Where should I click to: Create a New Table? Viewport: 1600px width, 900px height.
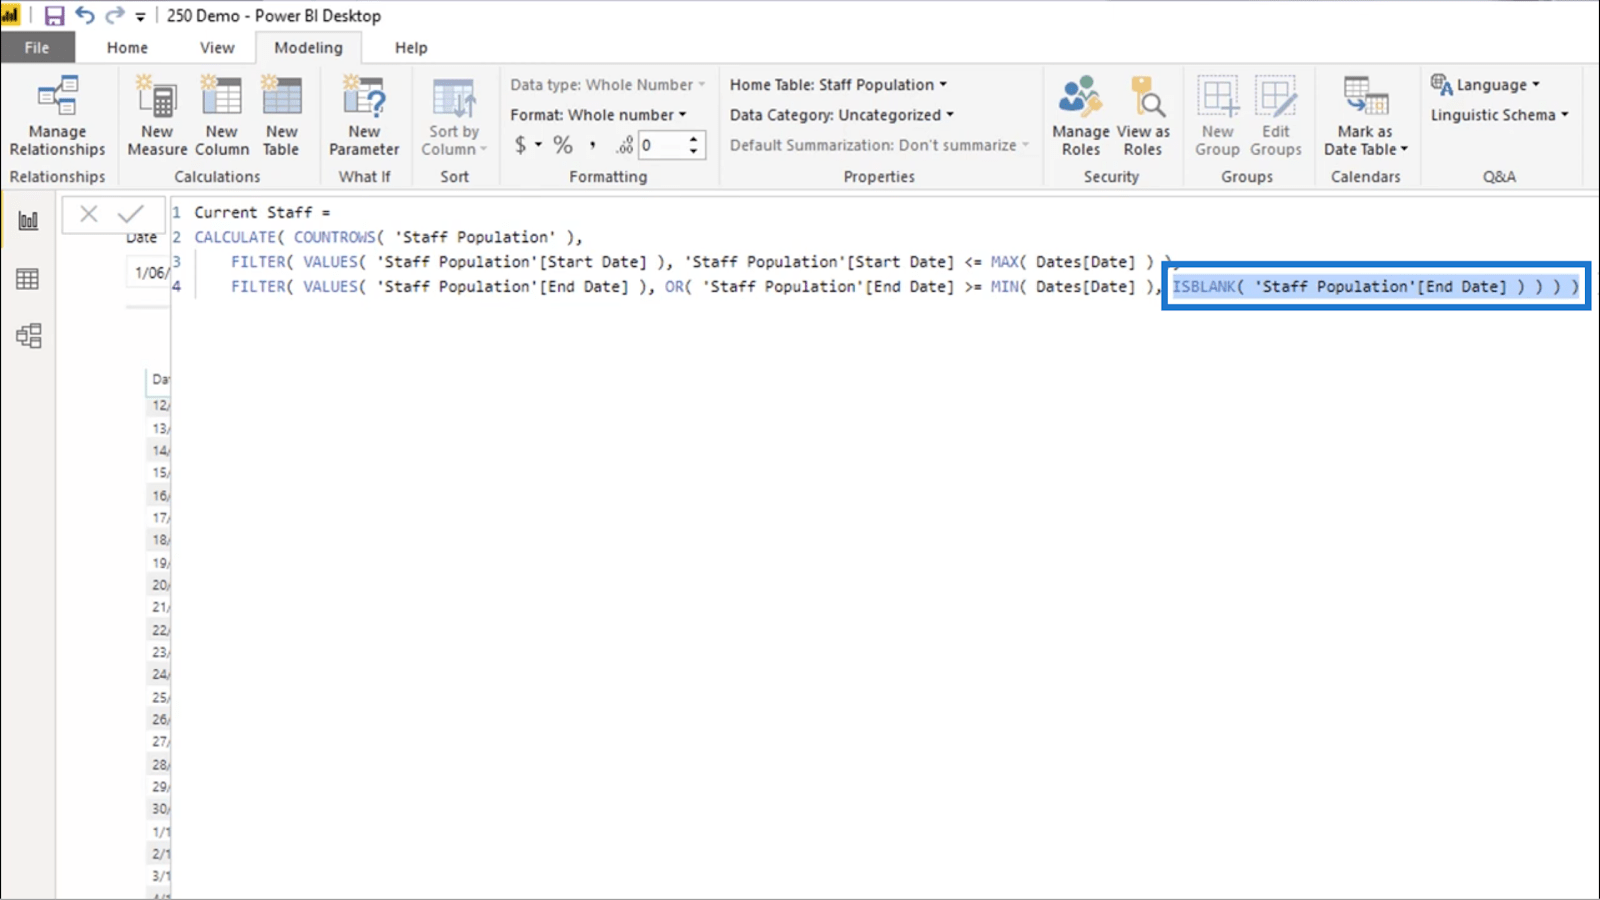(x=282, y=116)
